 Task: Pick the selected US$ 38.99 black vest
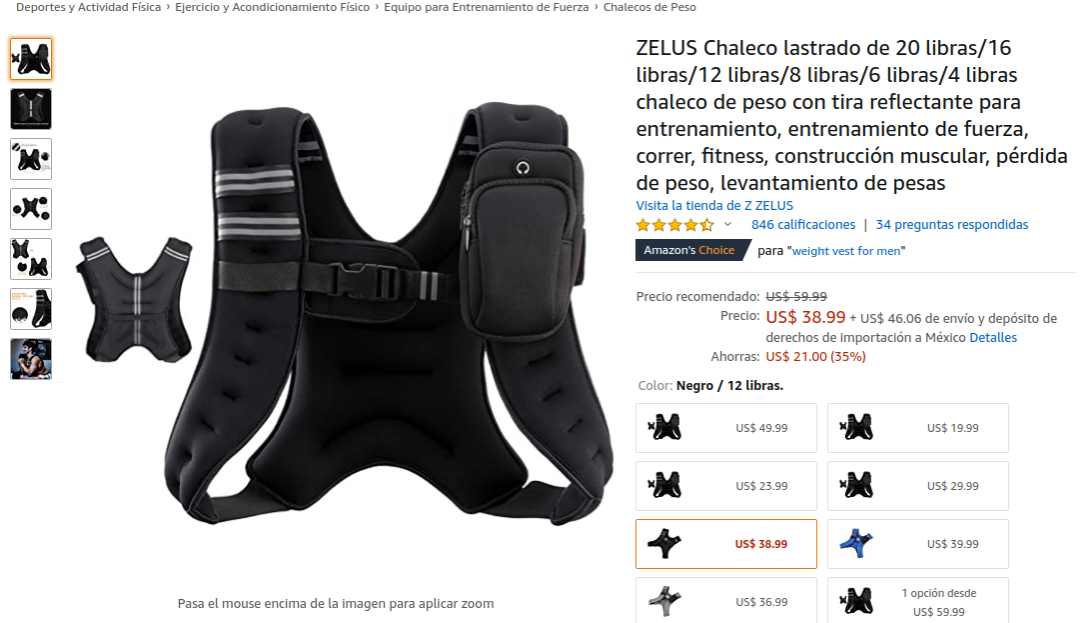click(726, 544)
